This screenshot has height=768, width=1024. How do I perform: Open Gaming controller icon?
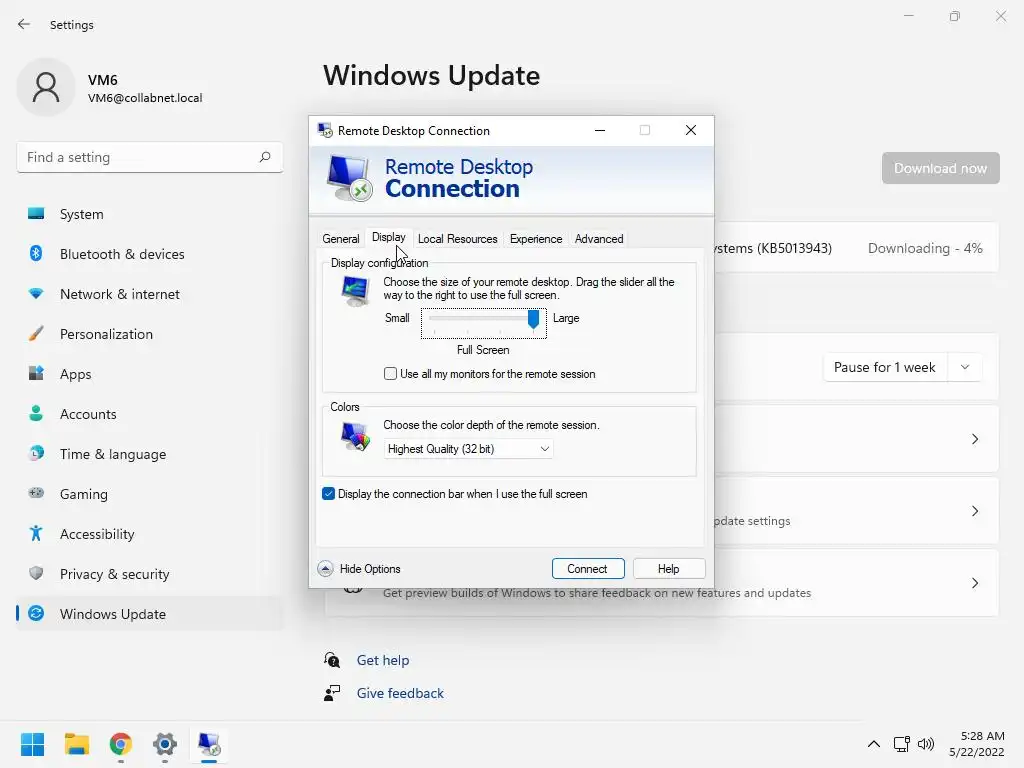tap(36, 493)
